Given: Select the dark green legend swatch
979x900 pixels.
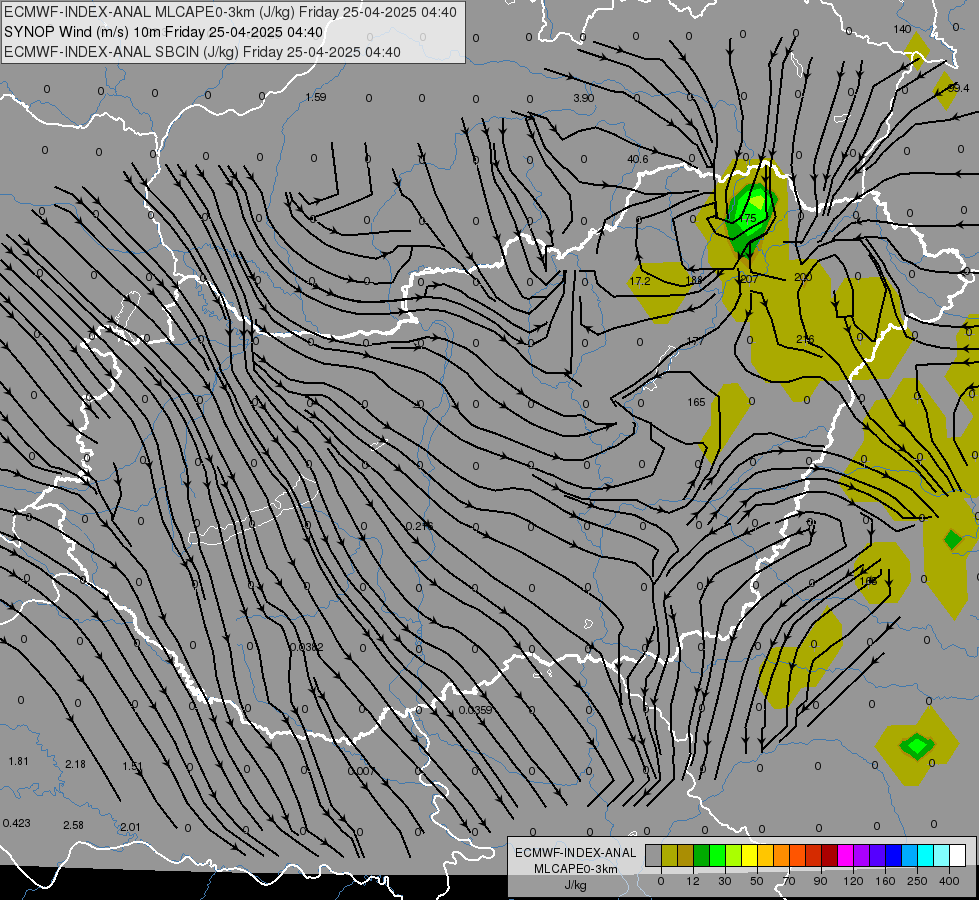Looking at the screenshot, I should [x=701, y=855].
